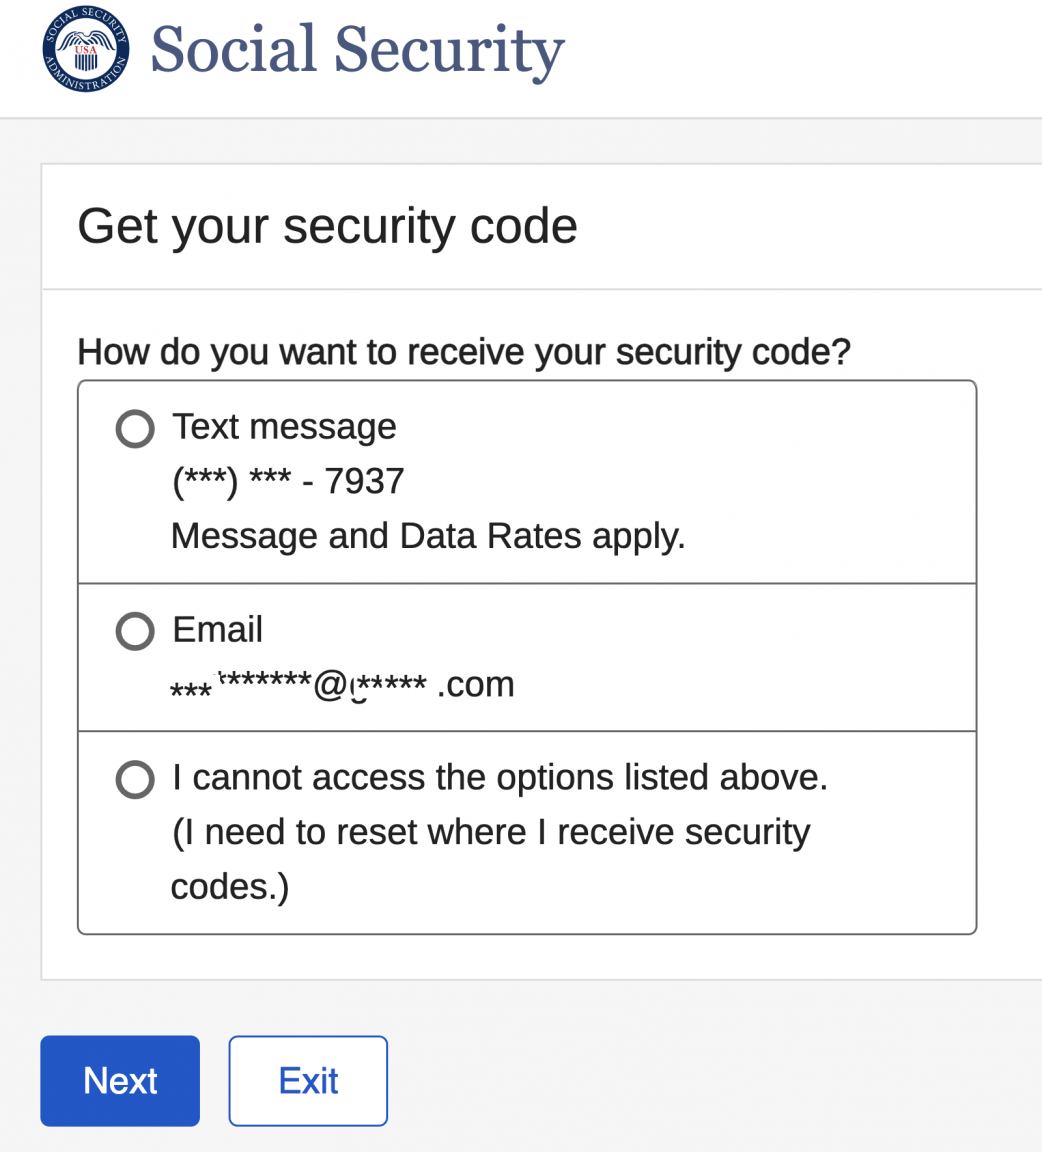Select the Text message radio button
The width and height of the screenshot is (1042, 1152).
(135, 429)
